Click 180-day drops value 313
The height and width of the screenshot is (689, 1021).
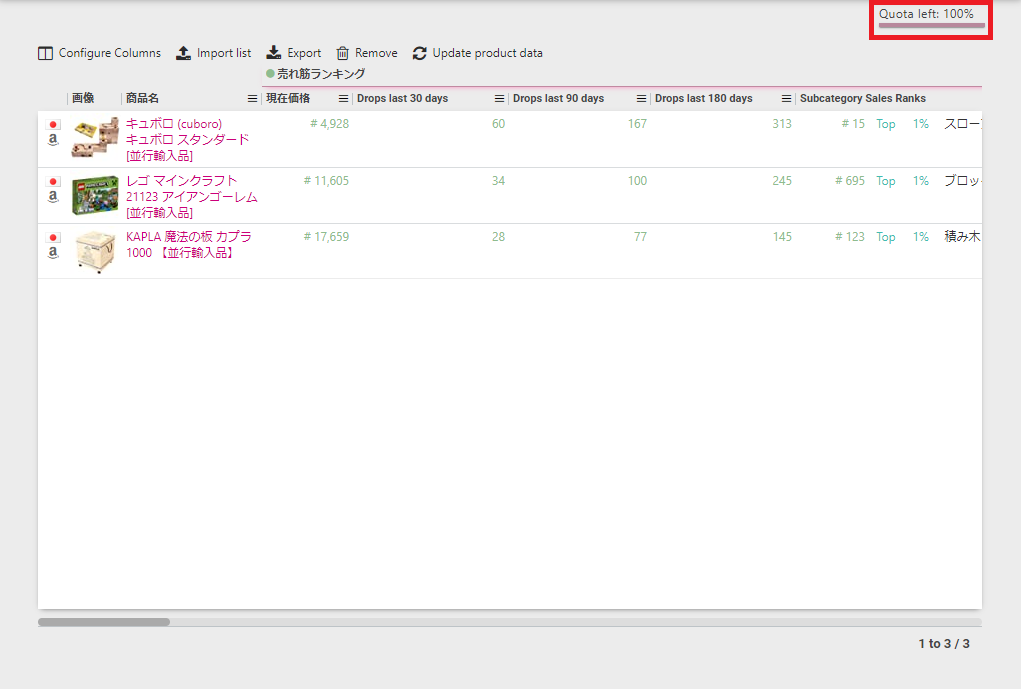782,124
